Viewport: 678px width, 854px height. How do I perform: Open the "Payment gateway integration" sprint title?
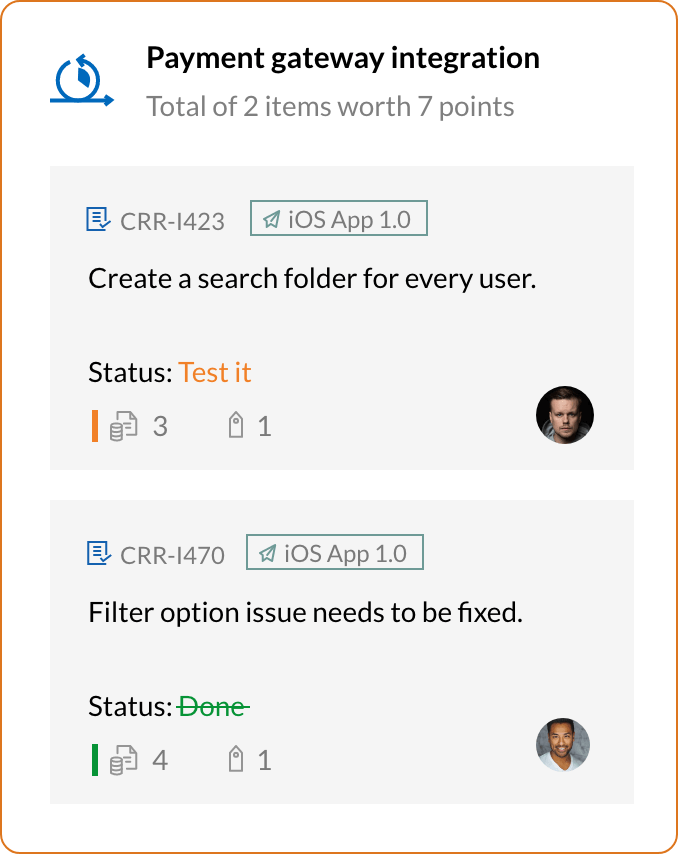click(x=343, y=59)
